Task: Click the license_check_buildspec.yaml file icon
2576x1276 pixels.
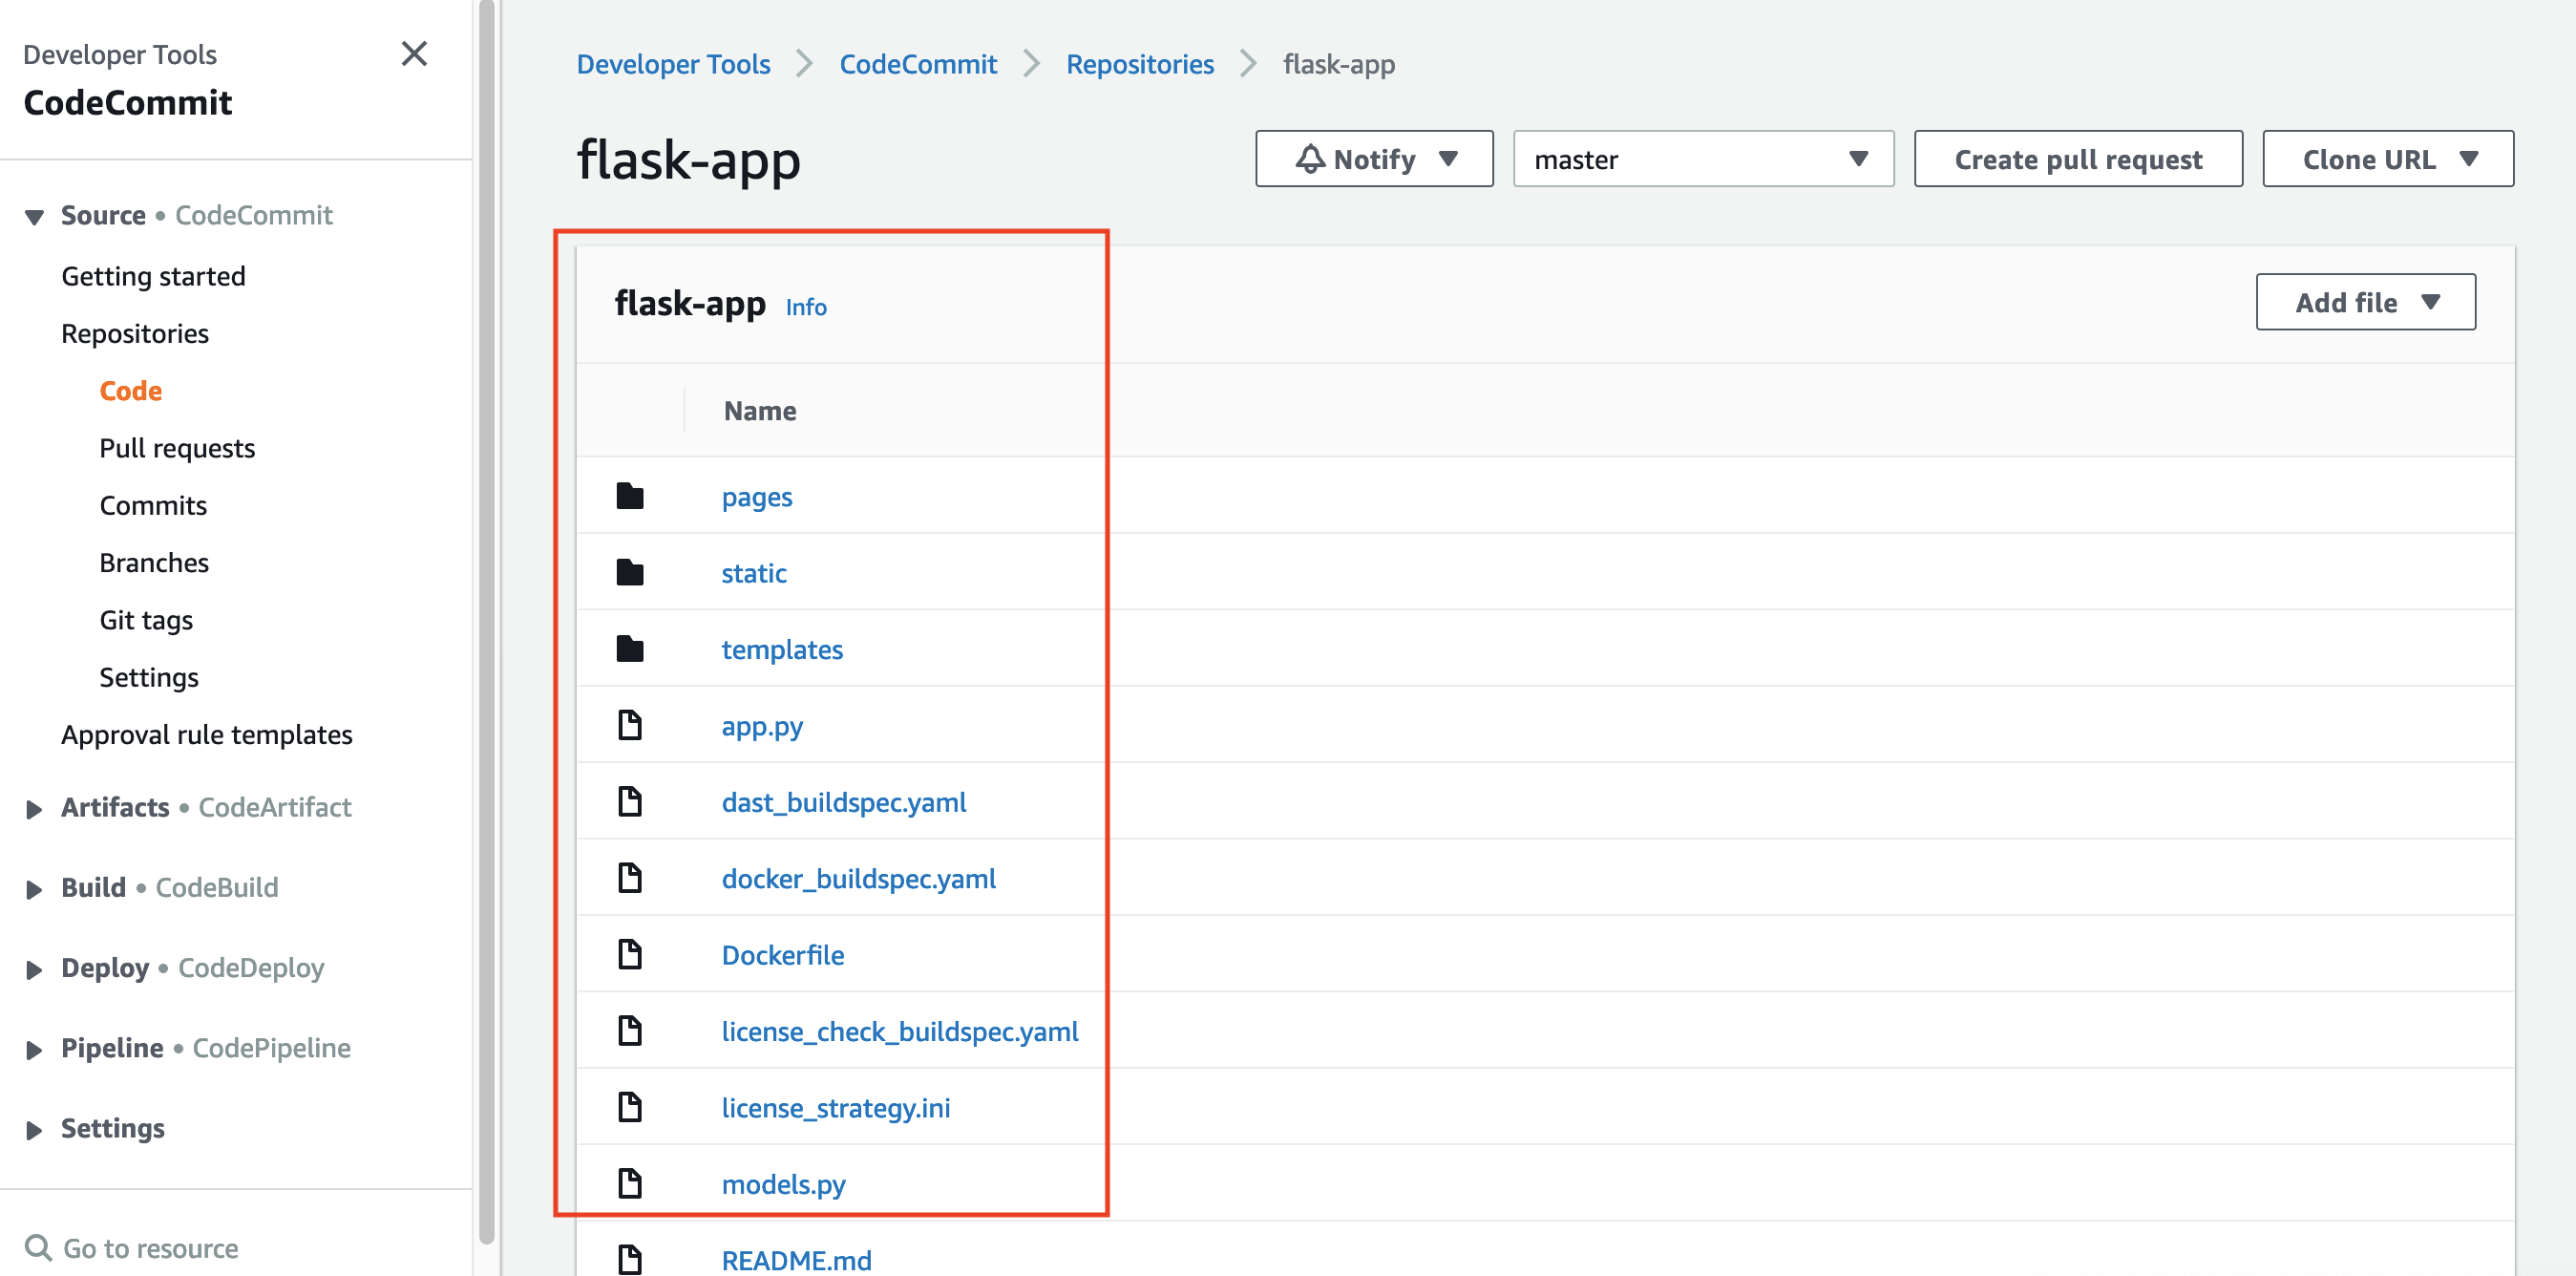Action: point(630,1030)
